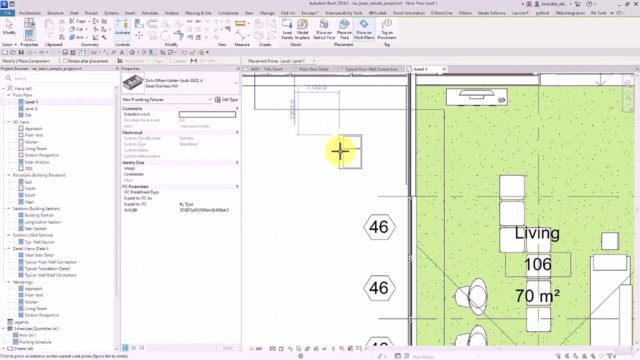
Task: Click the Activate controls button
Action: [x=122, y=27]
